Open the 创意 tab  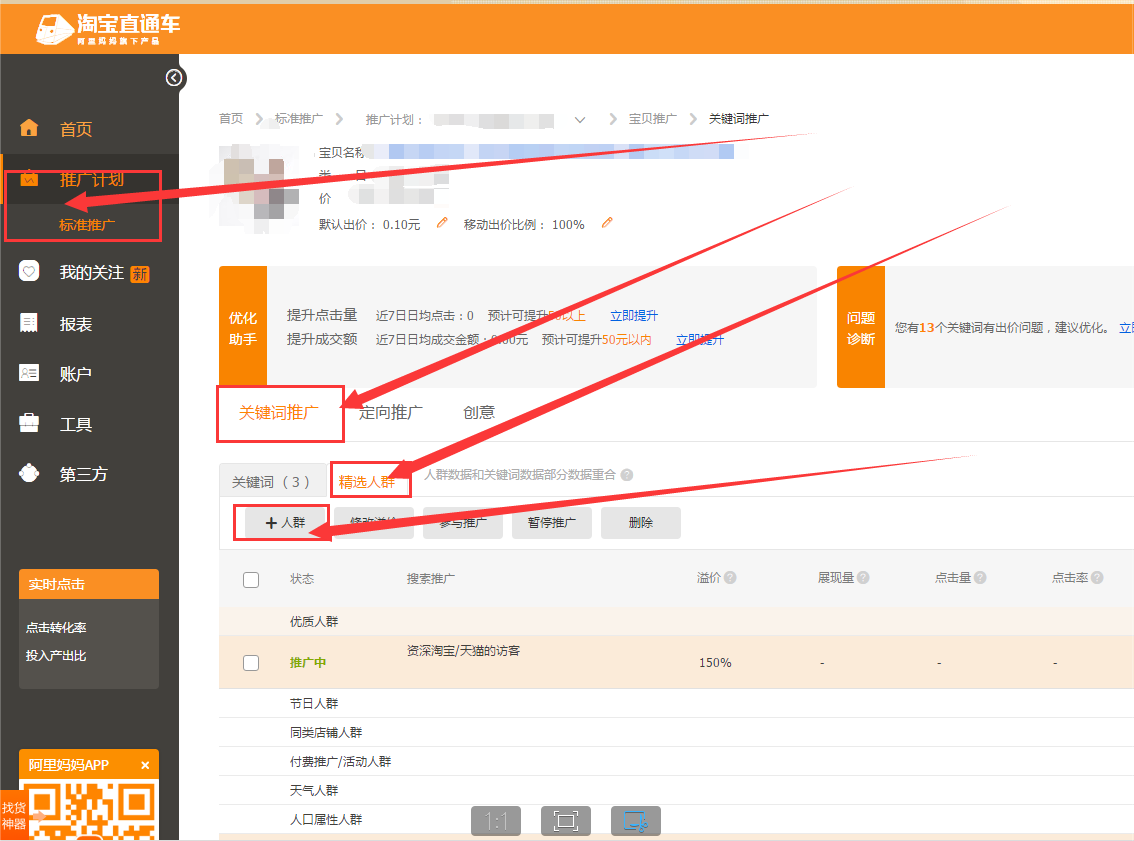479,412
